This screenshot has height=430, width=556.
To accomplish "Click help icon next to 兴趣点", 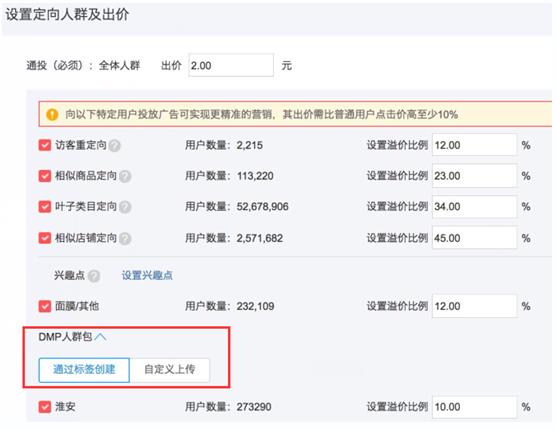I will click(x=94, y=276).
